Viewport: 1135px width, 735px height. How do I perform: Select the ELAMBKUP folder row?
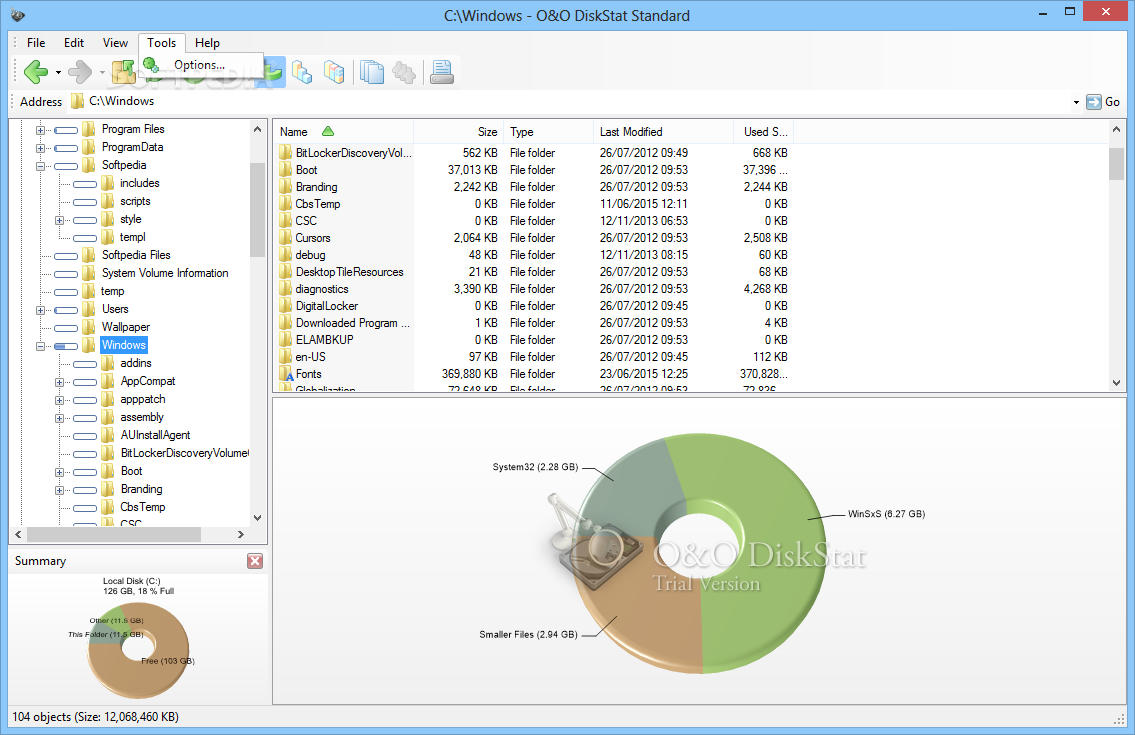tap(534, 340)
